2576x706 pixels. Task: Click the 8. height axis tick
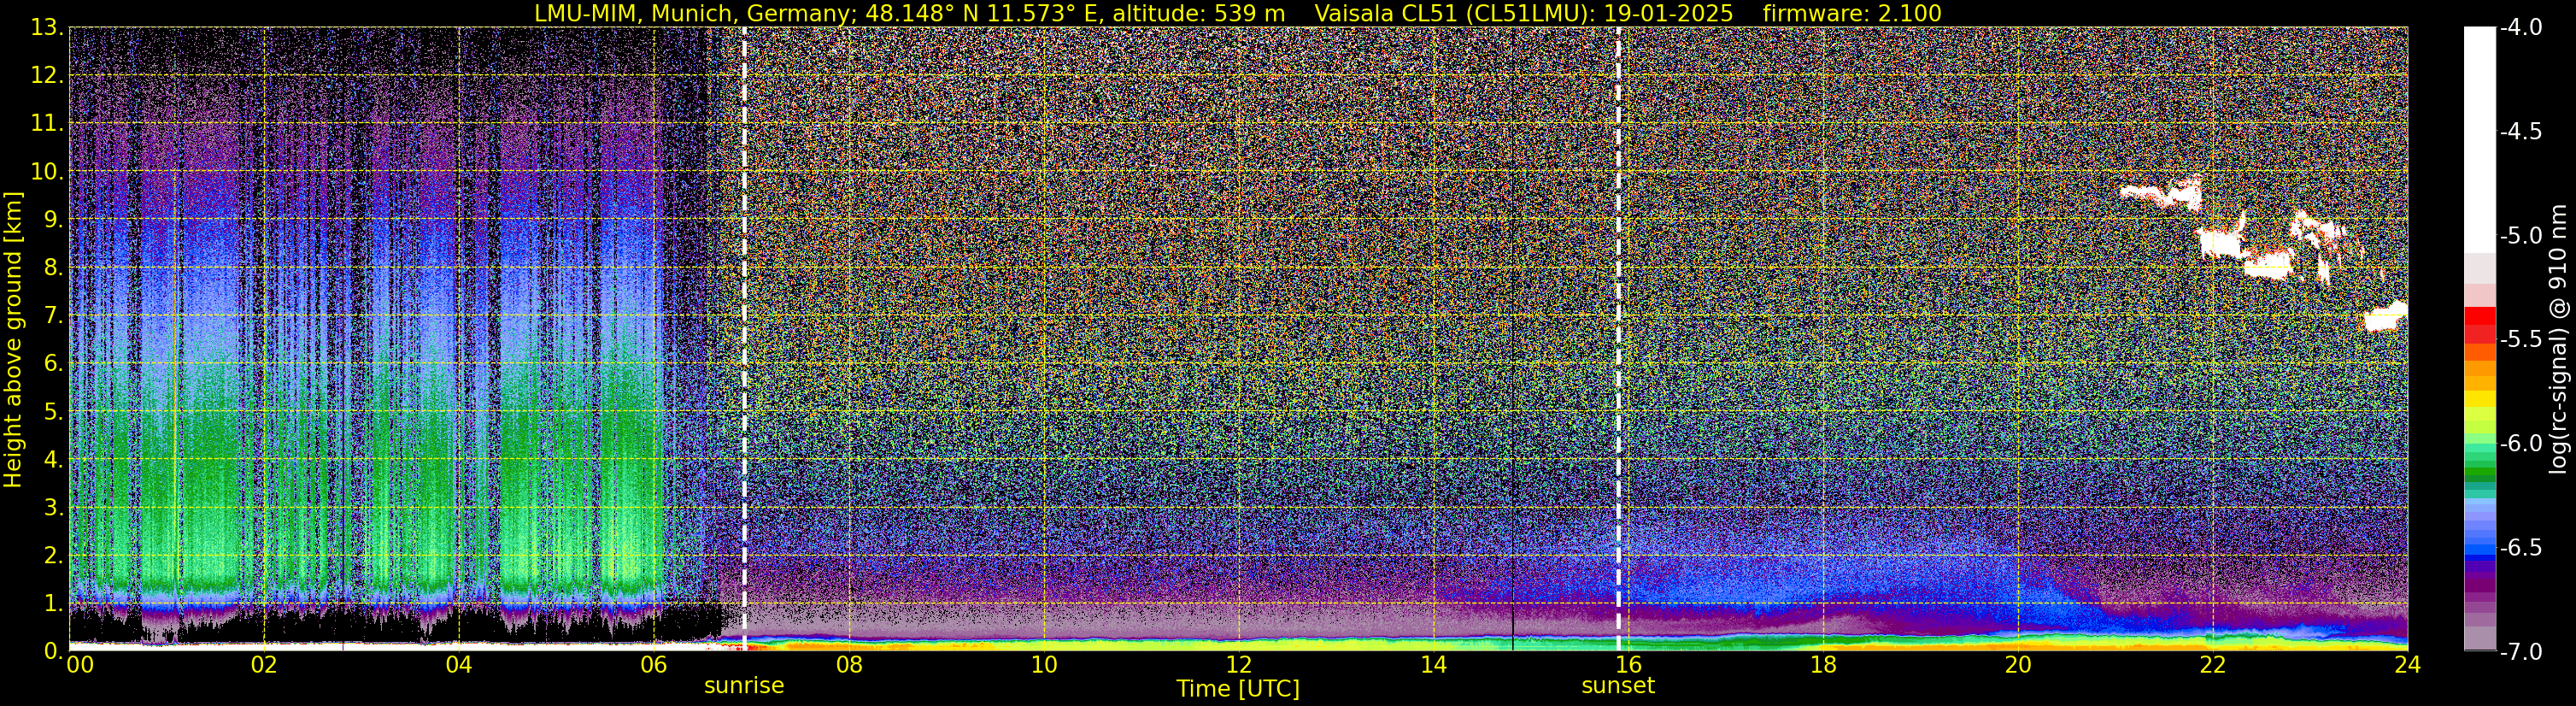(x=54, y=268)
